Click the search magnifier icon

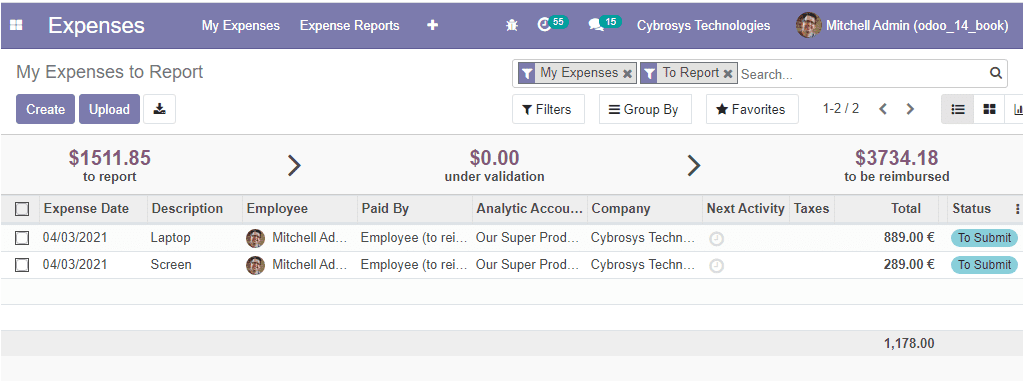[995, 73]
